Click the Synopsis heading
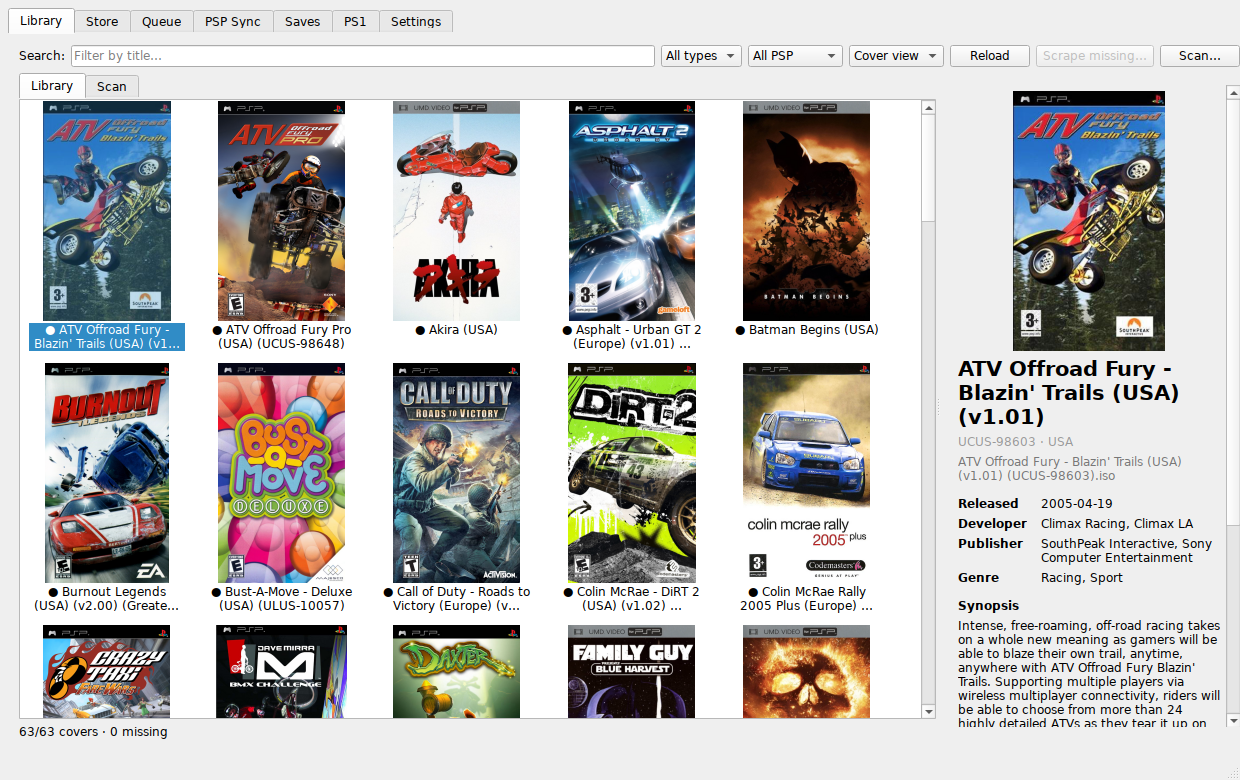 coord(989,606)
